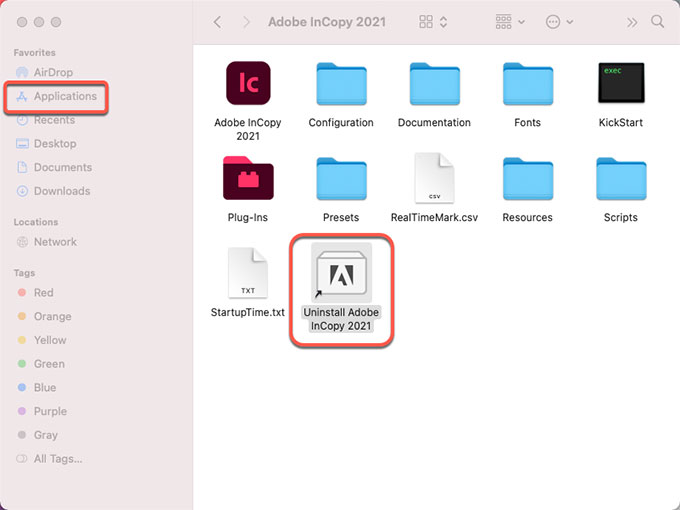Screen dimensions: 680x510
Task: Close the Finder window with the leftmost button
Action: 22,22
